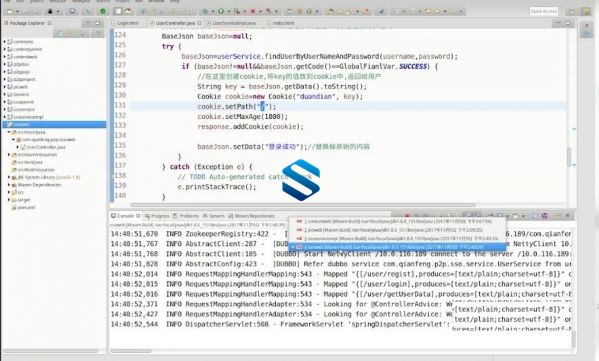Minimize the Package Explorer view
This screenshot has width=599, height=361.
tap(88, 23)
